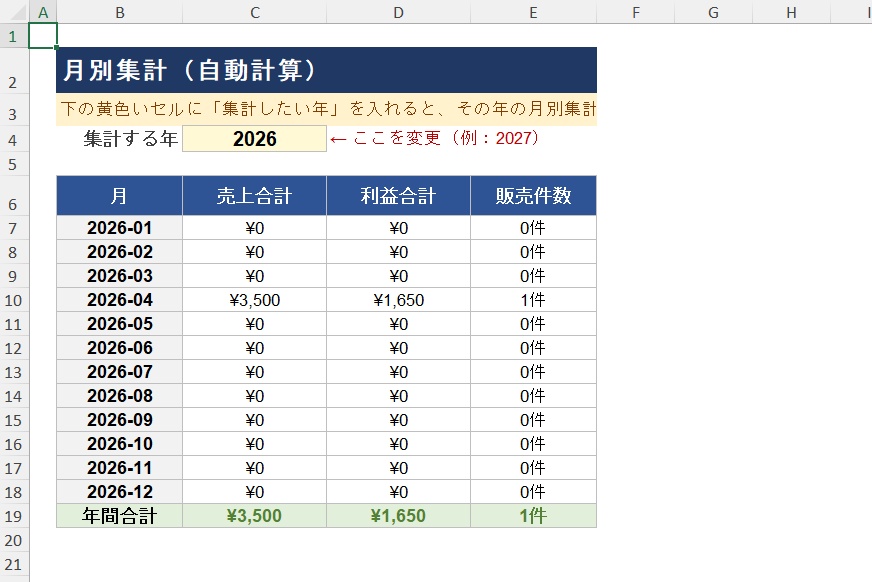872x582 pixels.
Task: Select the year input cell showing 2026
Action: [254, 138]
